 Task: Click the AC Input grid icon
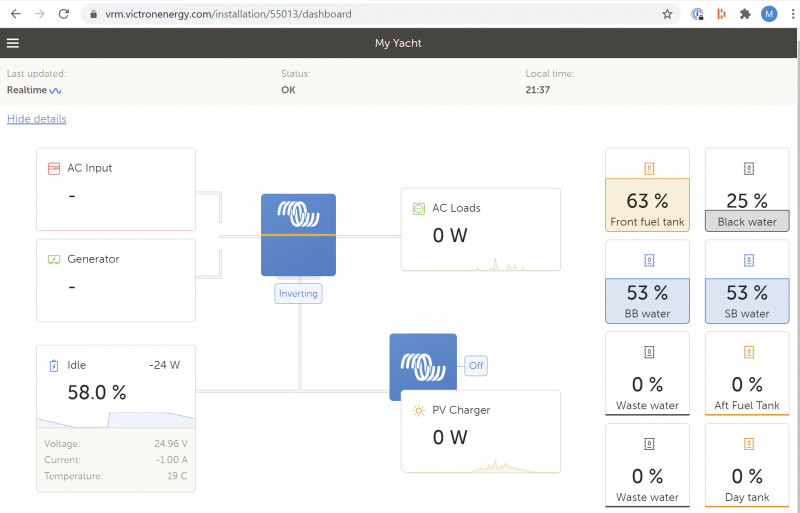54,168
